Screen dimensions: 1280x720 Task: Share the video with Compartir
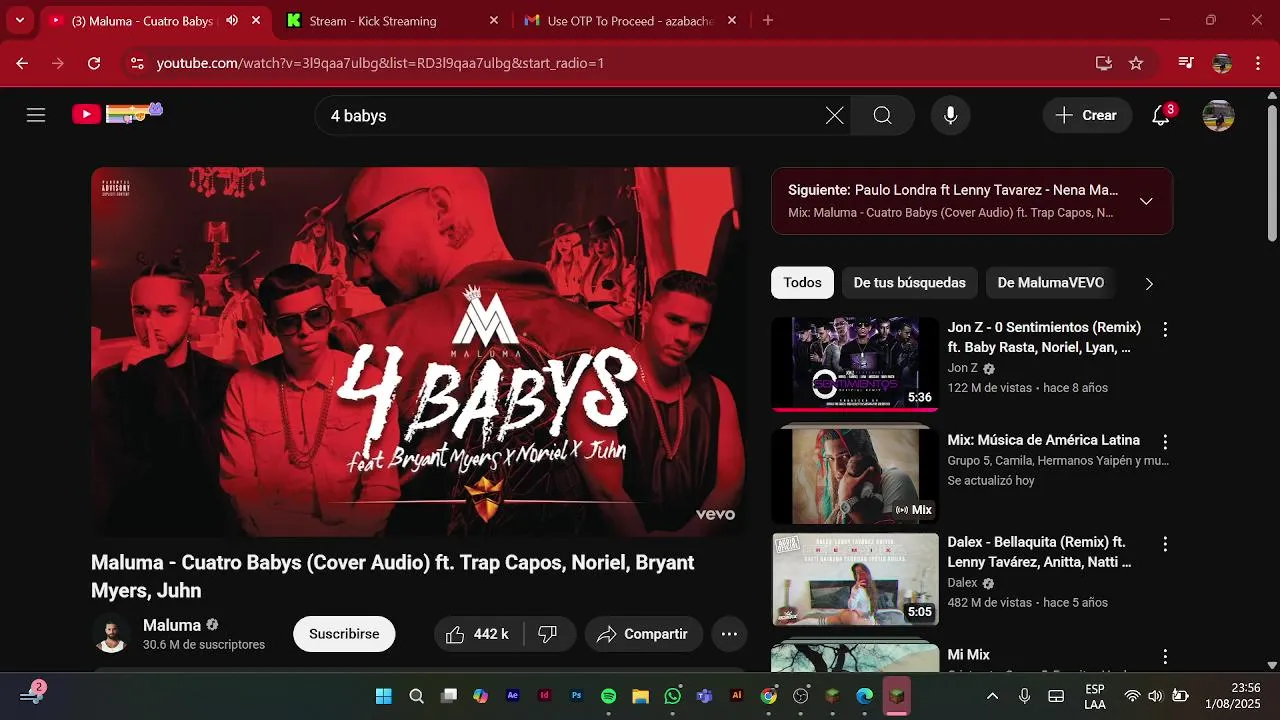coord(643,634)
